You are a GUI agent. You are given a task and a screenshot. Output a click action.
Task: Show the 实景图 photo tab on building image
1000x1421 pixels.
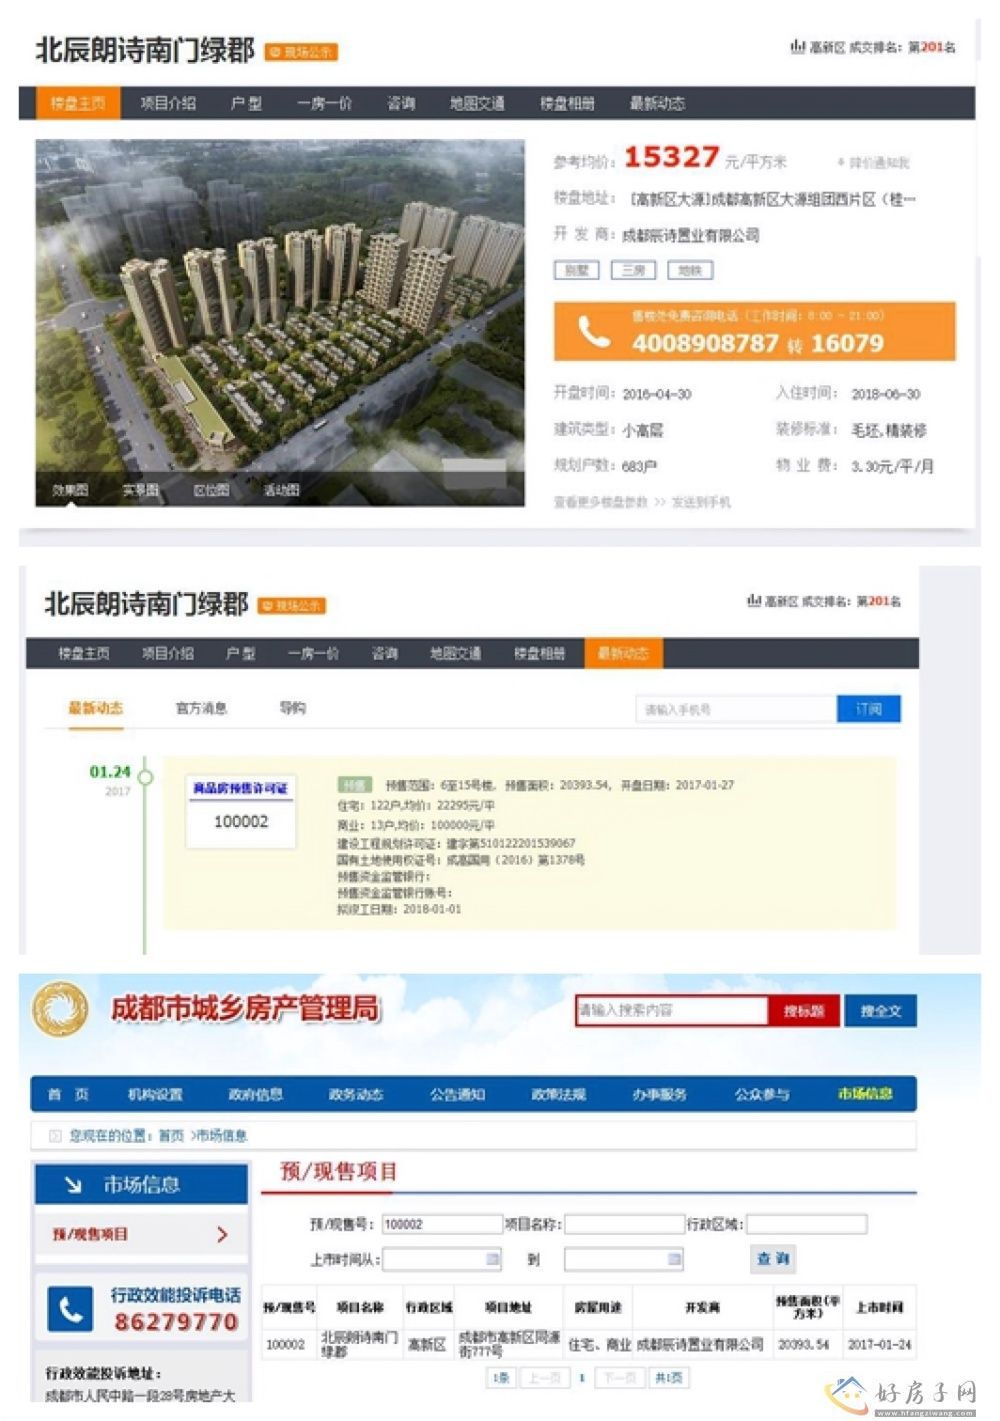(x=141, y=490)
